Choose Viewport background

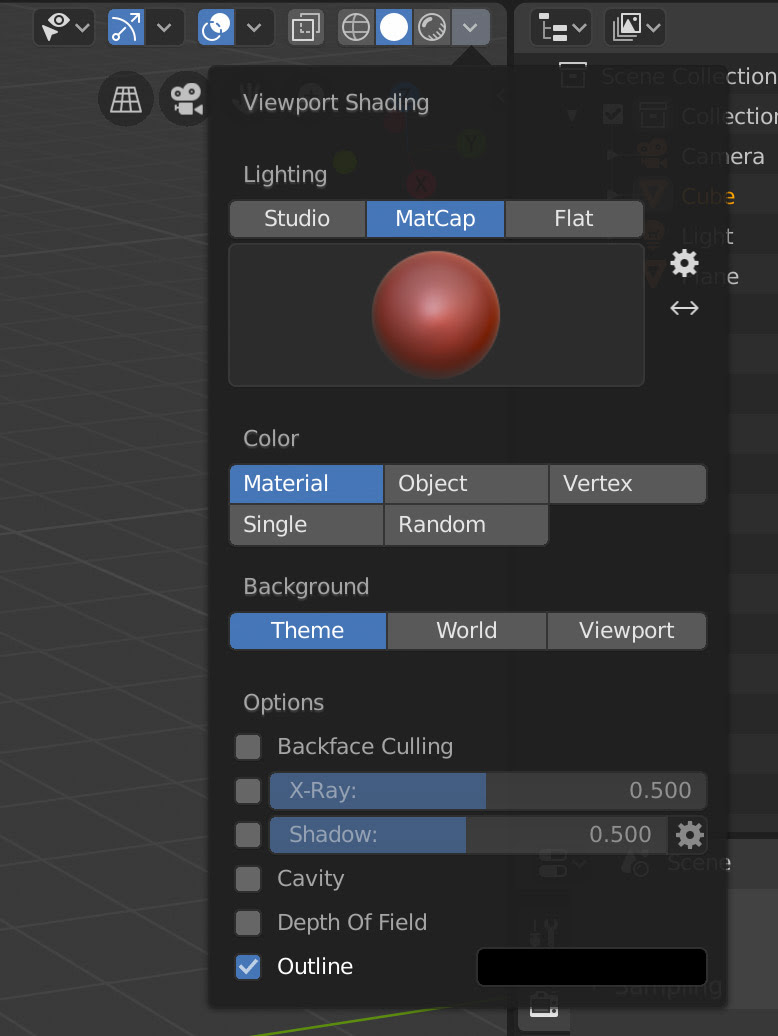[x=627, y=630]
